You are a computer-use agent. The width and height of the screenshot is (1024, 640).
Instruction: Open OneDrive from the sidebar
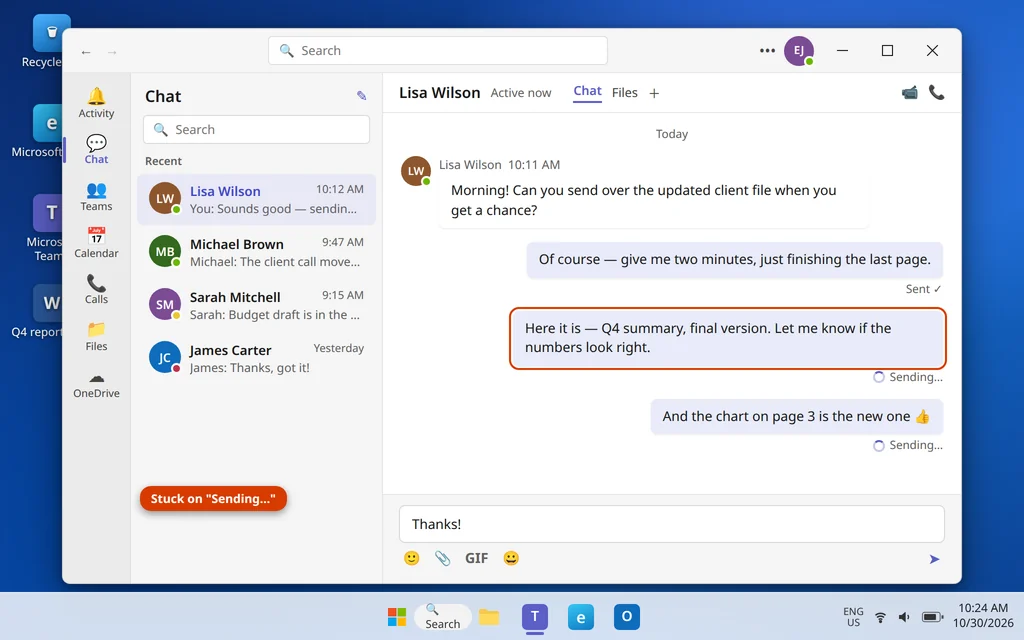[96, 384]
